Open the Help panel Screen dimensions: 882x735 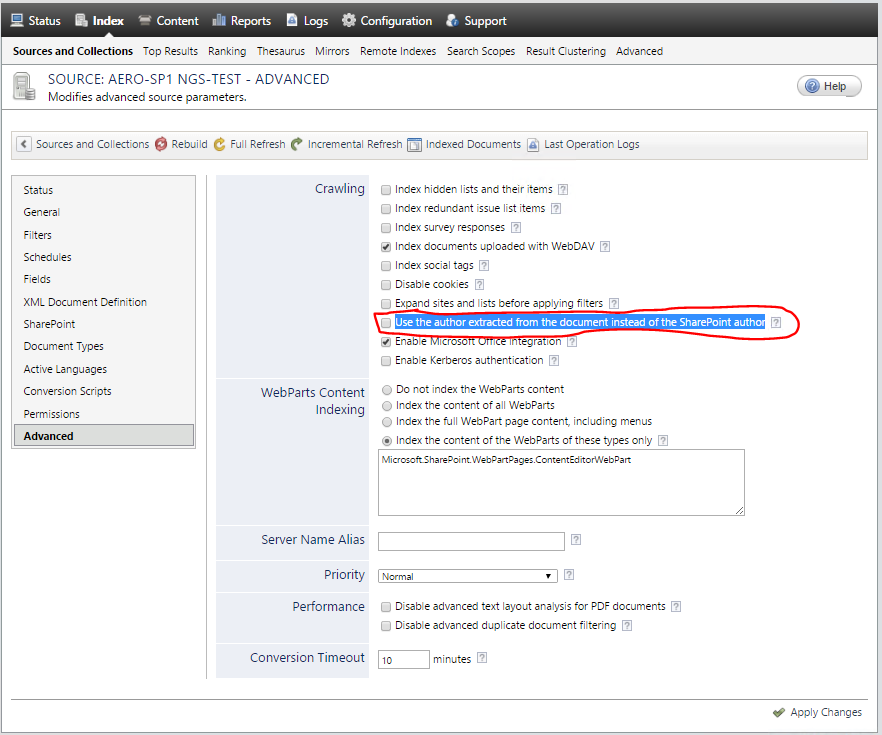[828, 85]
